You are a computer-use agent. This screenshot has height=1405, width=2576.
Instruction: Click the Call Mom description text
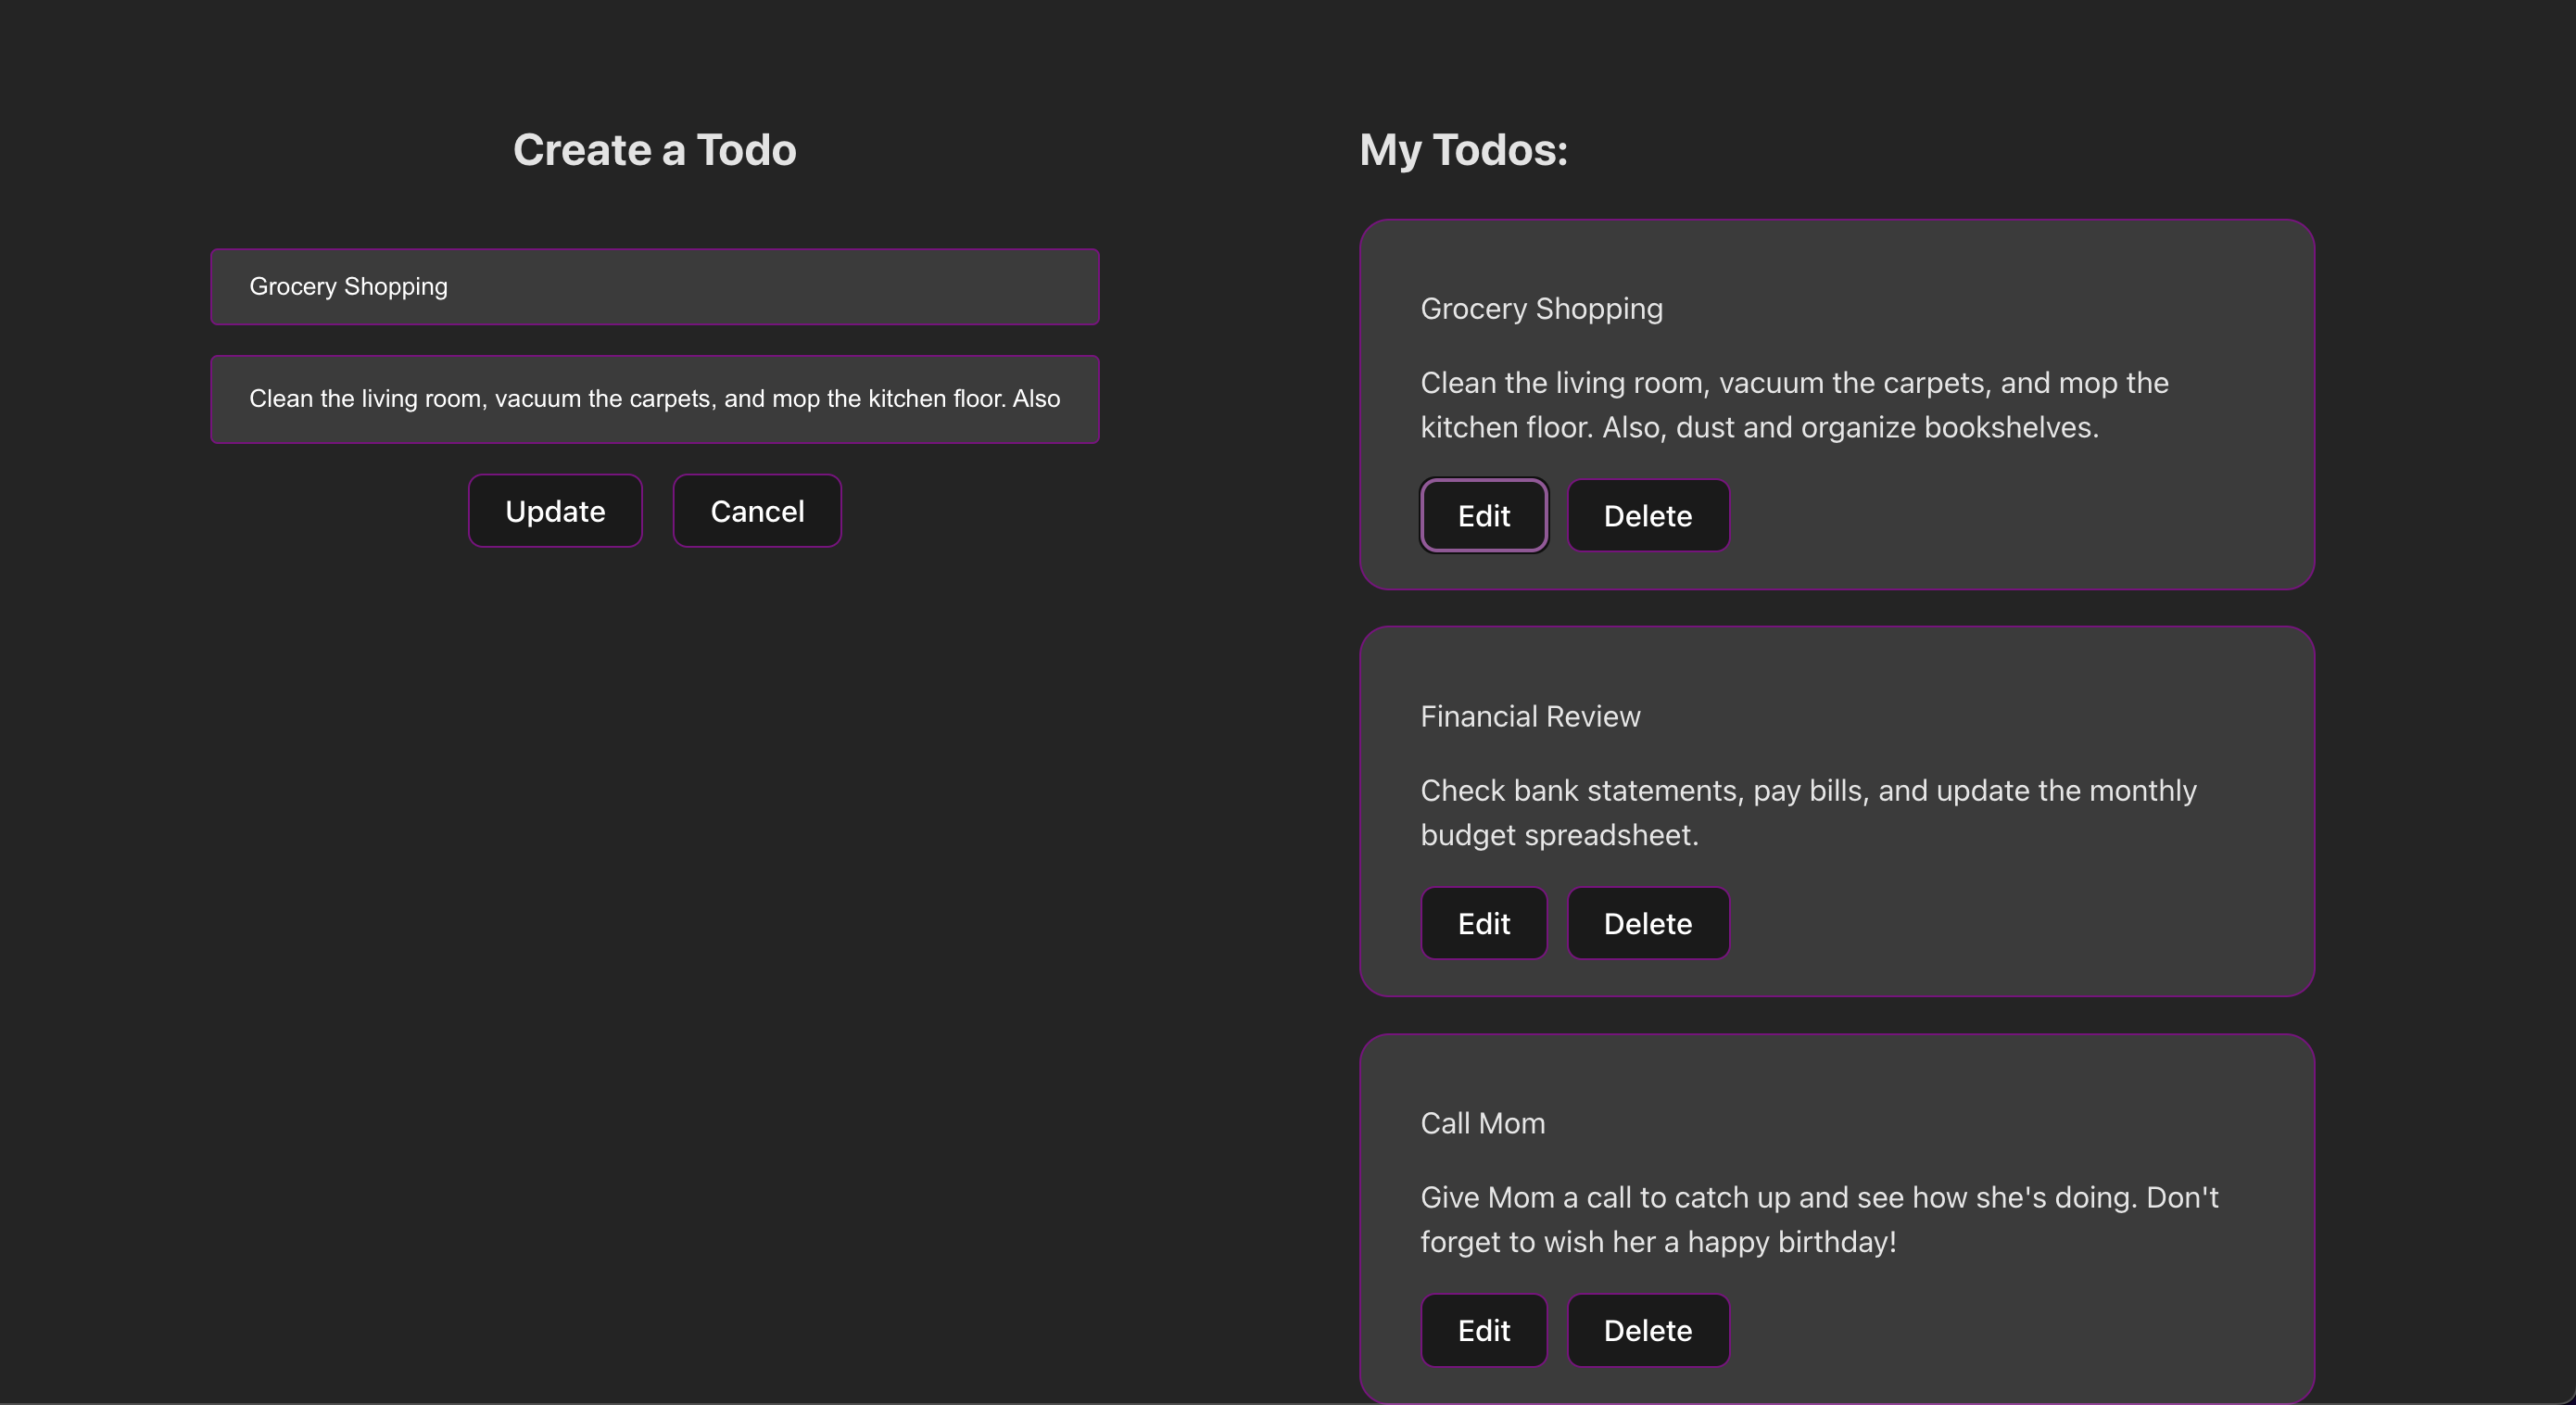1818,1219
